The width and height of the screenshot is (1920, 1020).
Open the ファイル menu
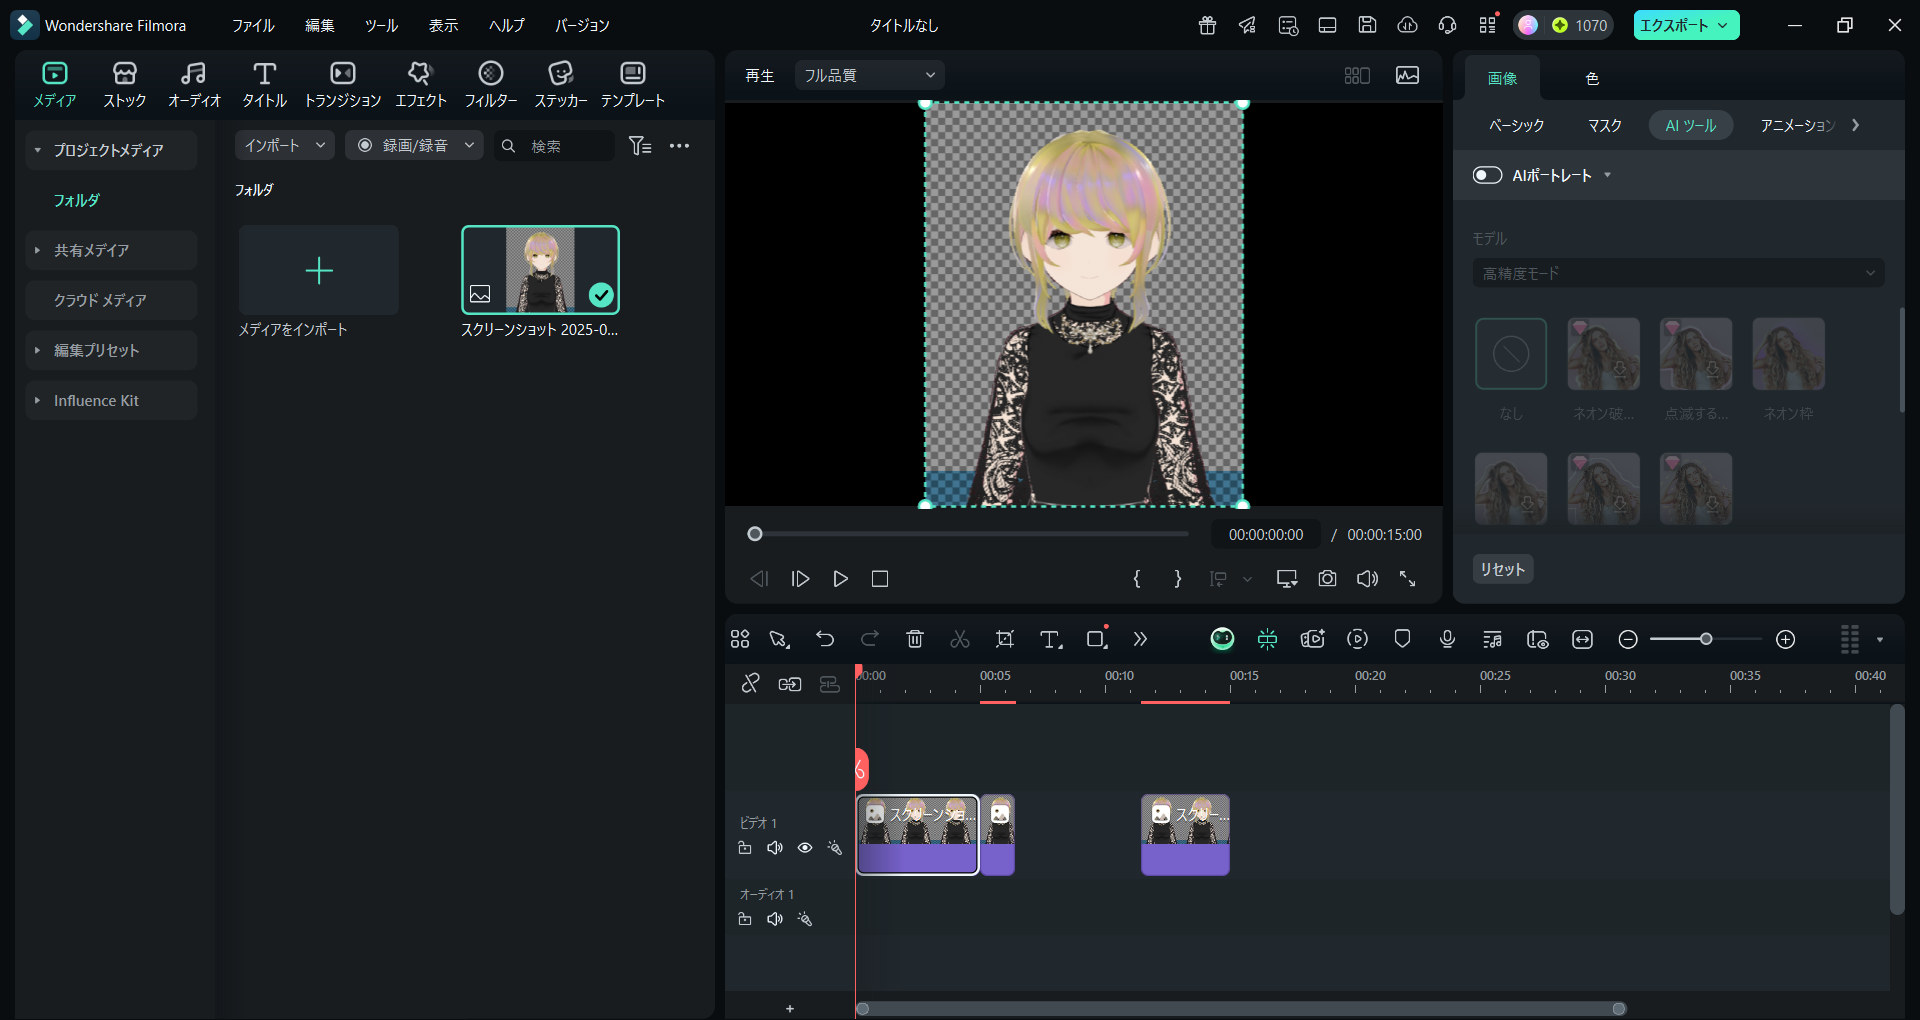point(253,25)
